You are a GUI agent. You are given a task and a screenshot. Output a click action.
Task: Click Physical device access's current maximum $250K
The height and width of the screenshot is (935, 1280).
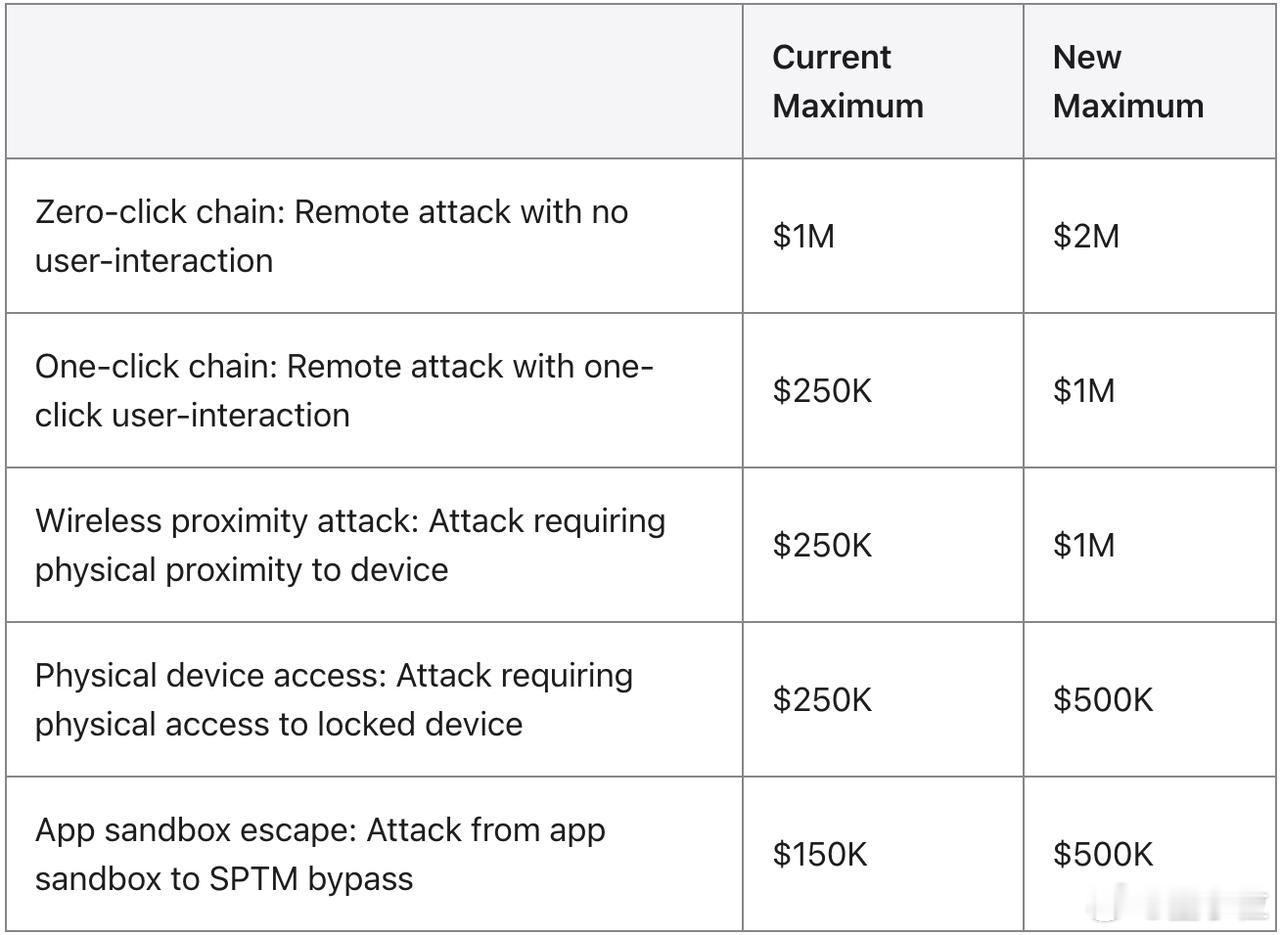pyautogui.click(x=822, y=700)
